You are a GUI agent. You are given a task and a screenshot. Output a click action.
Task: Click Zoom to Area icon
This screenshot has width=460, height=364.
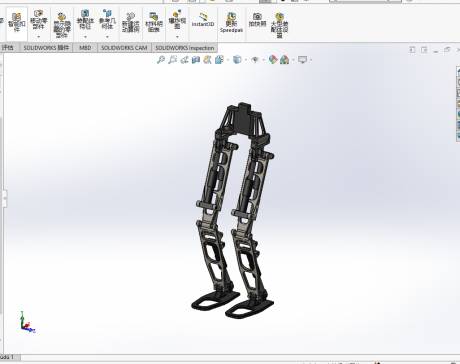click(172, 60)
